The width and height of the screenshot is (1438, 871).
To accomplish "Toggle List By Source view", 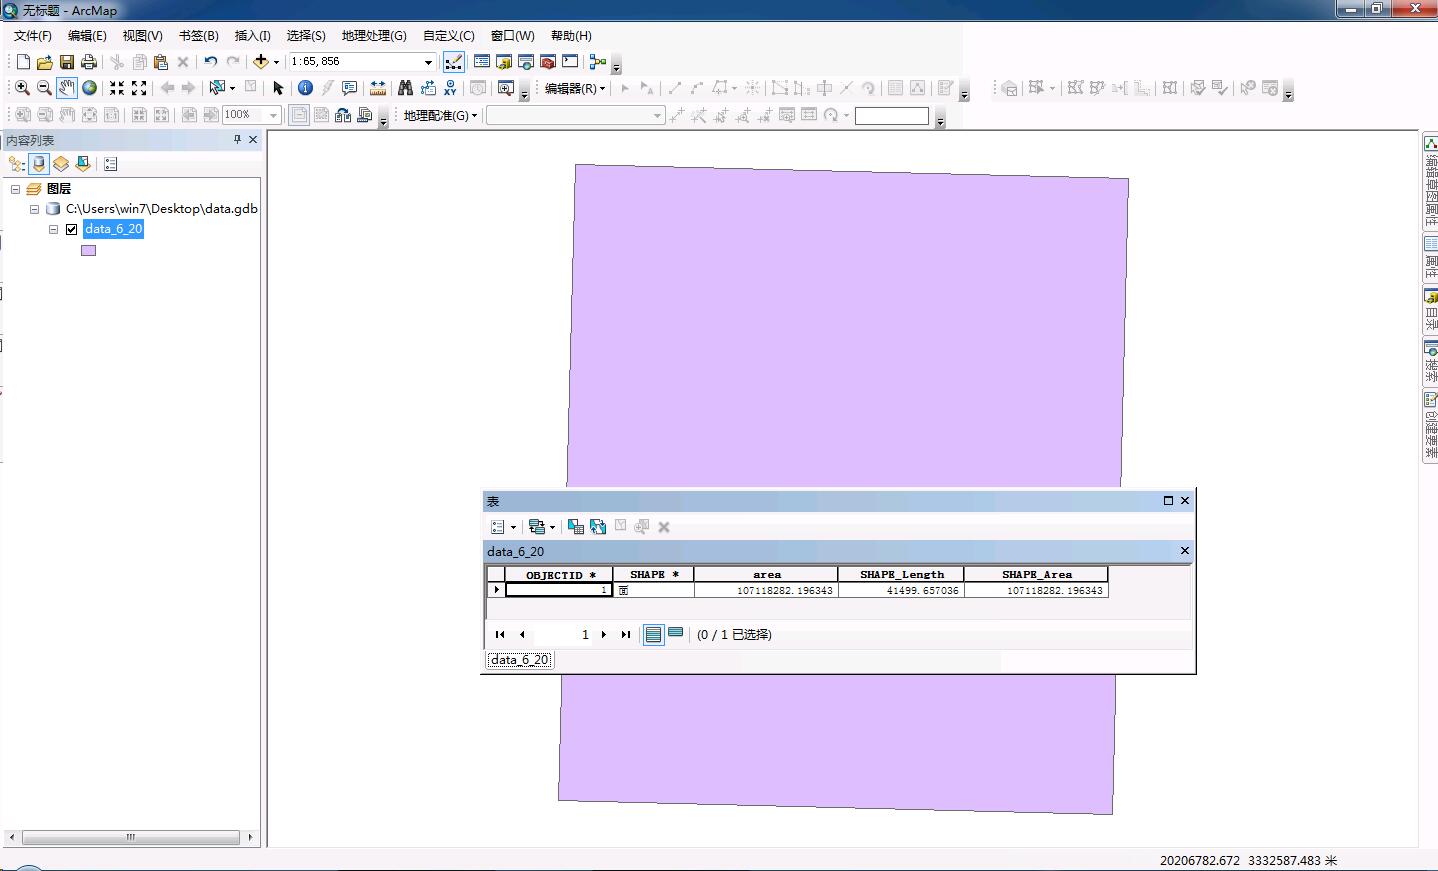I will coord(39,164).
